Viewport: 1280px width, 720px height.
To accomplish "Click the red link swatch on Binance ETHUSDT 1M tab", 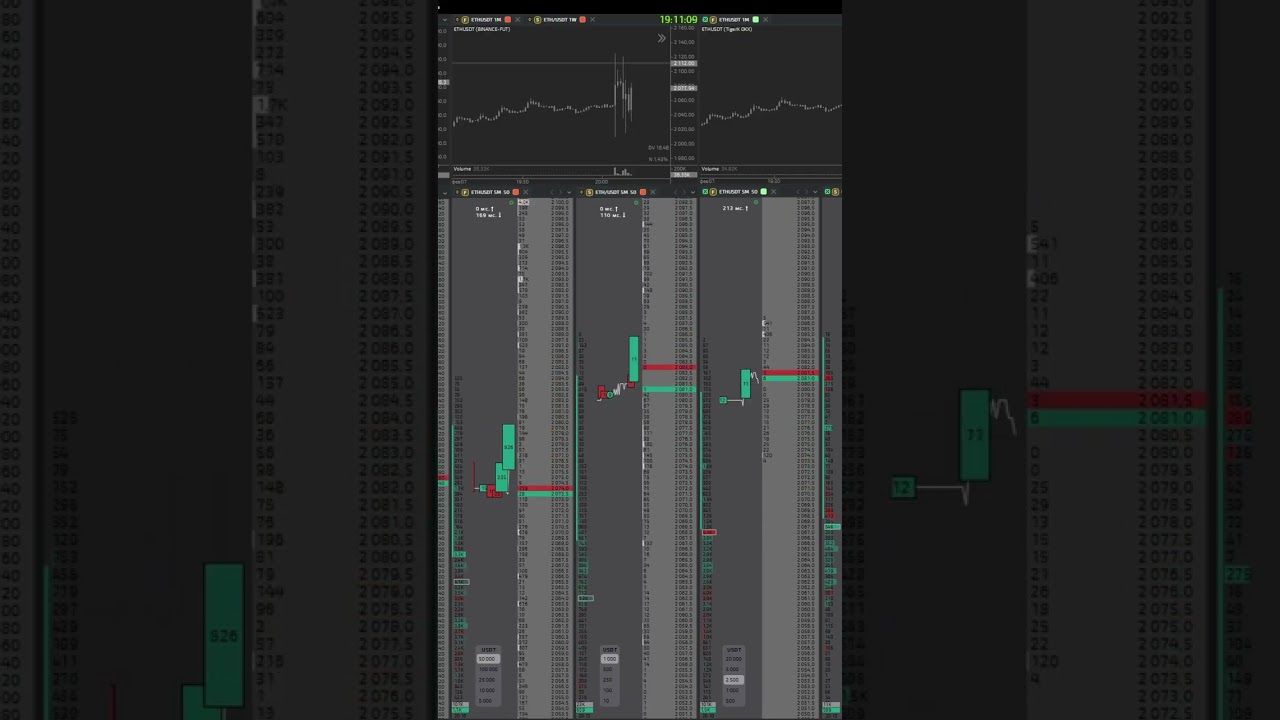I will pyautogui.click(x=507, y=20).
